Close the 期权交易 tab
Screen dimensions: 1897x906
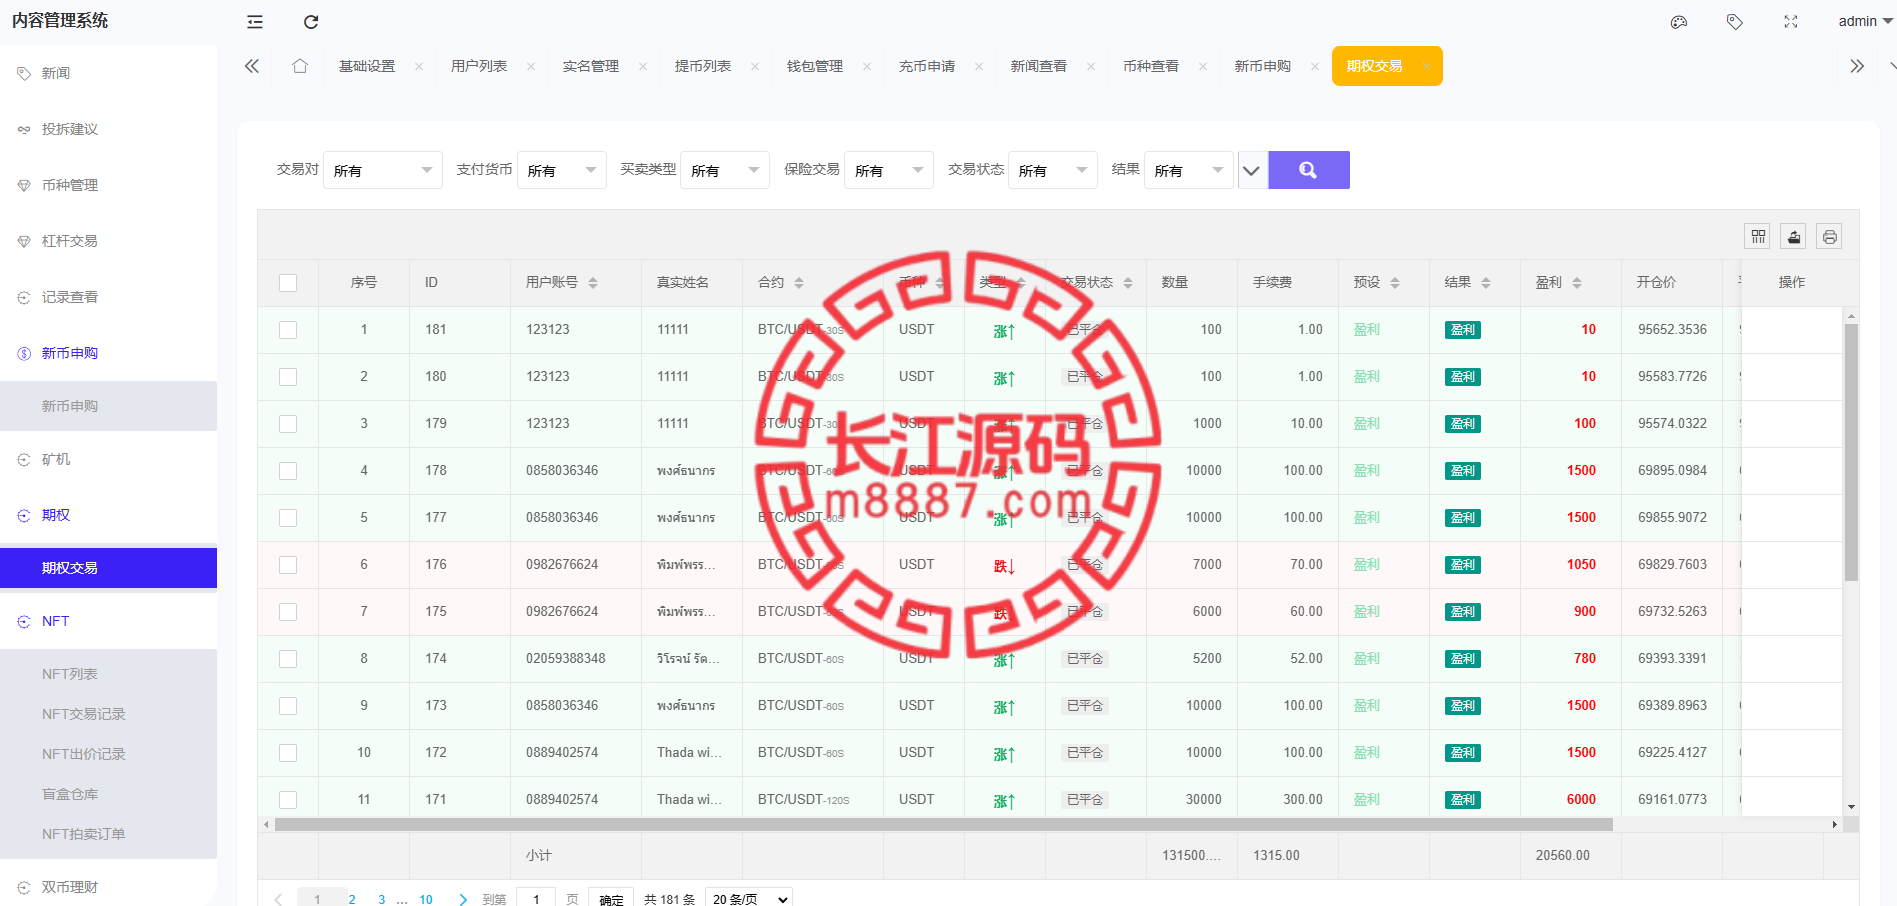pyautogui.click(x=1426, y=67)
